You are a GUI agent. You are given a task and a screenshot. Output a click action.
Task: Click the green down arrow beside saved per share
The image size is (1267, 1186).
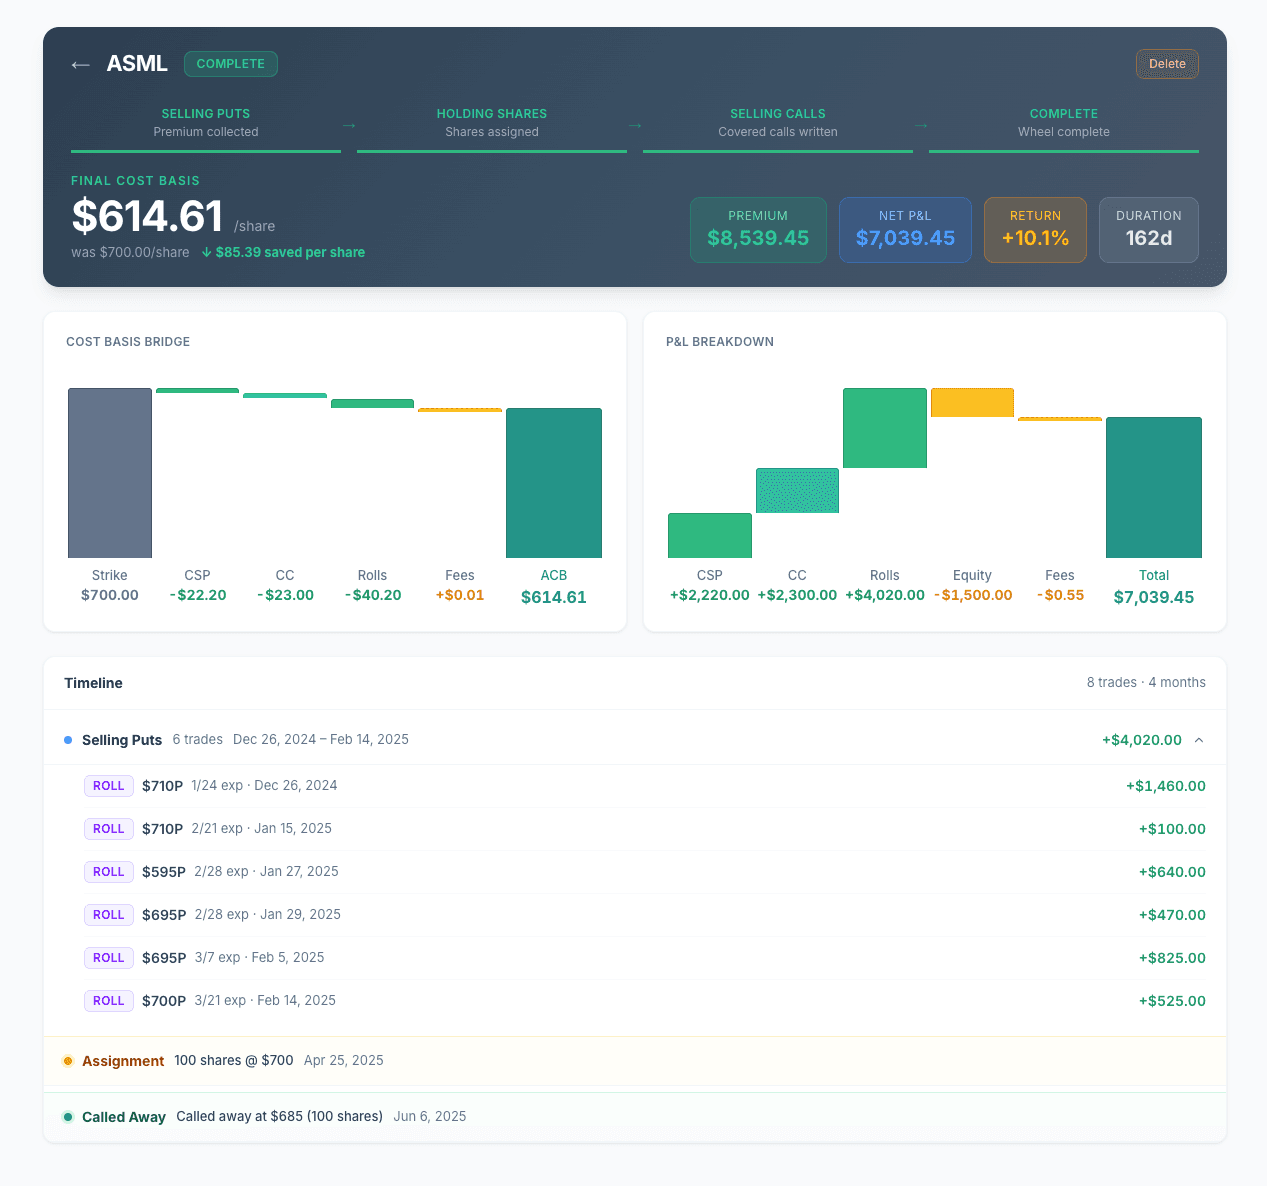(x=207, y=252)
